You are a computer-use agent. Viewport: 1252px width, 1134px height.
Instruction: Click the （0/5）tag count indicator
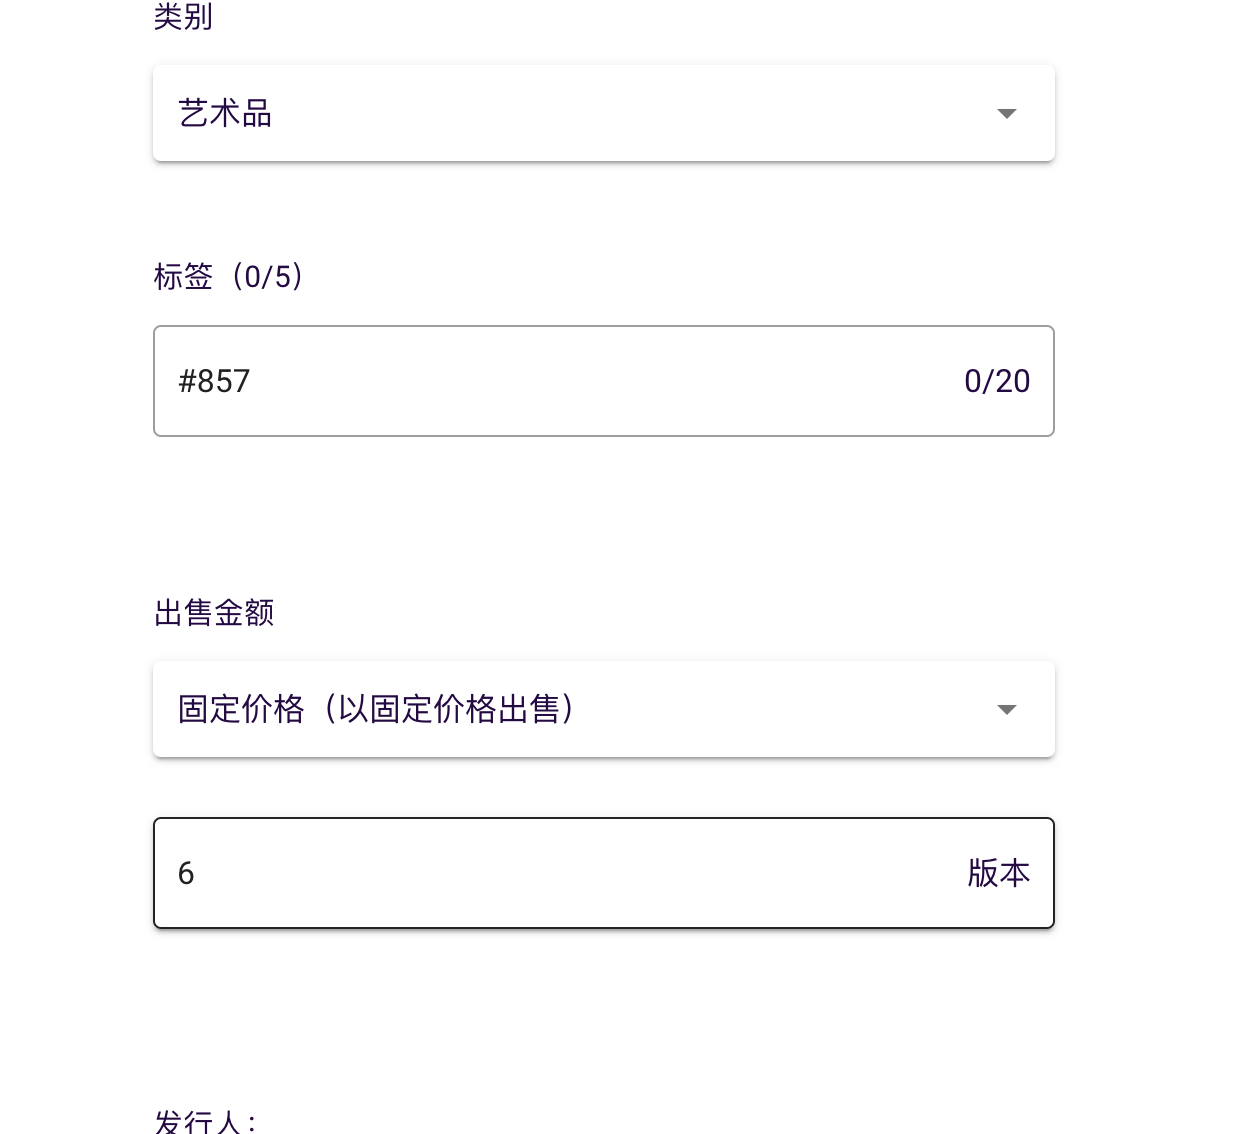pos(267,276)
